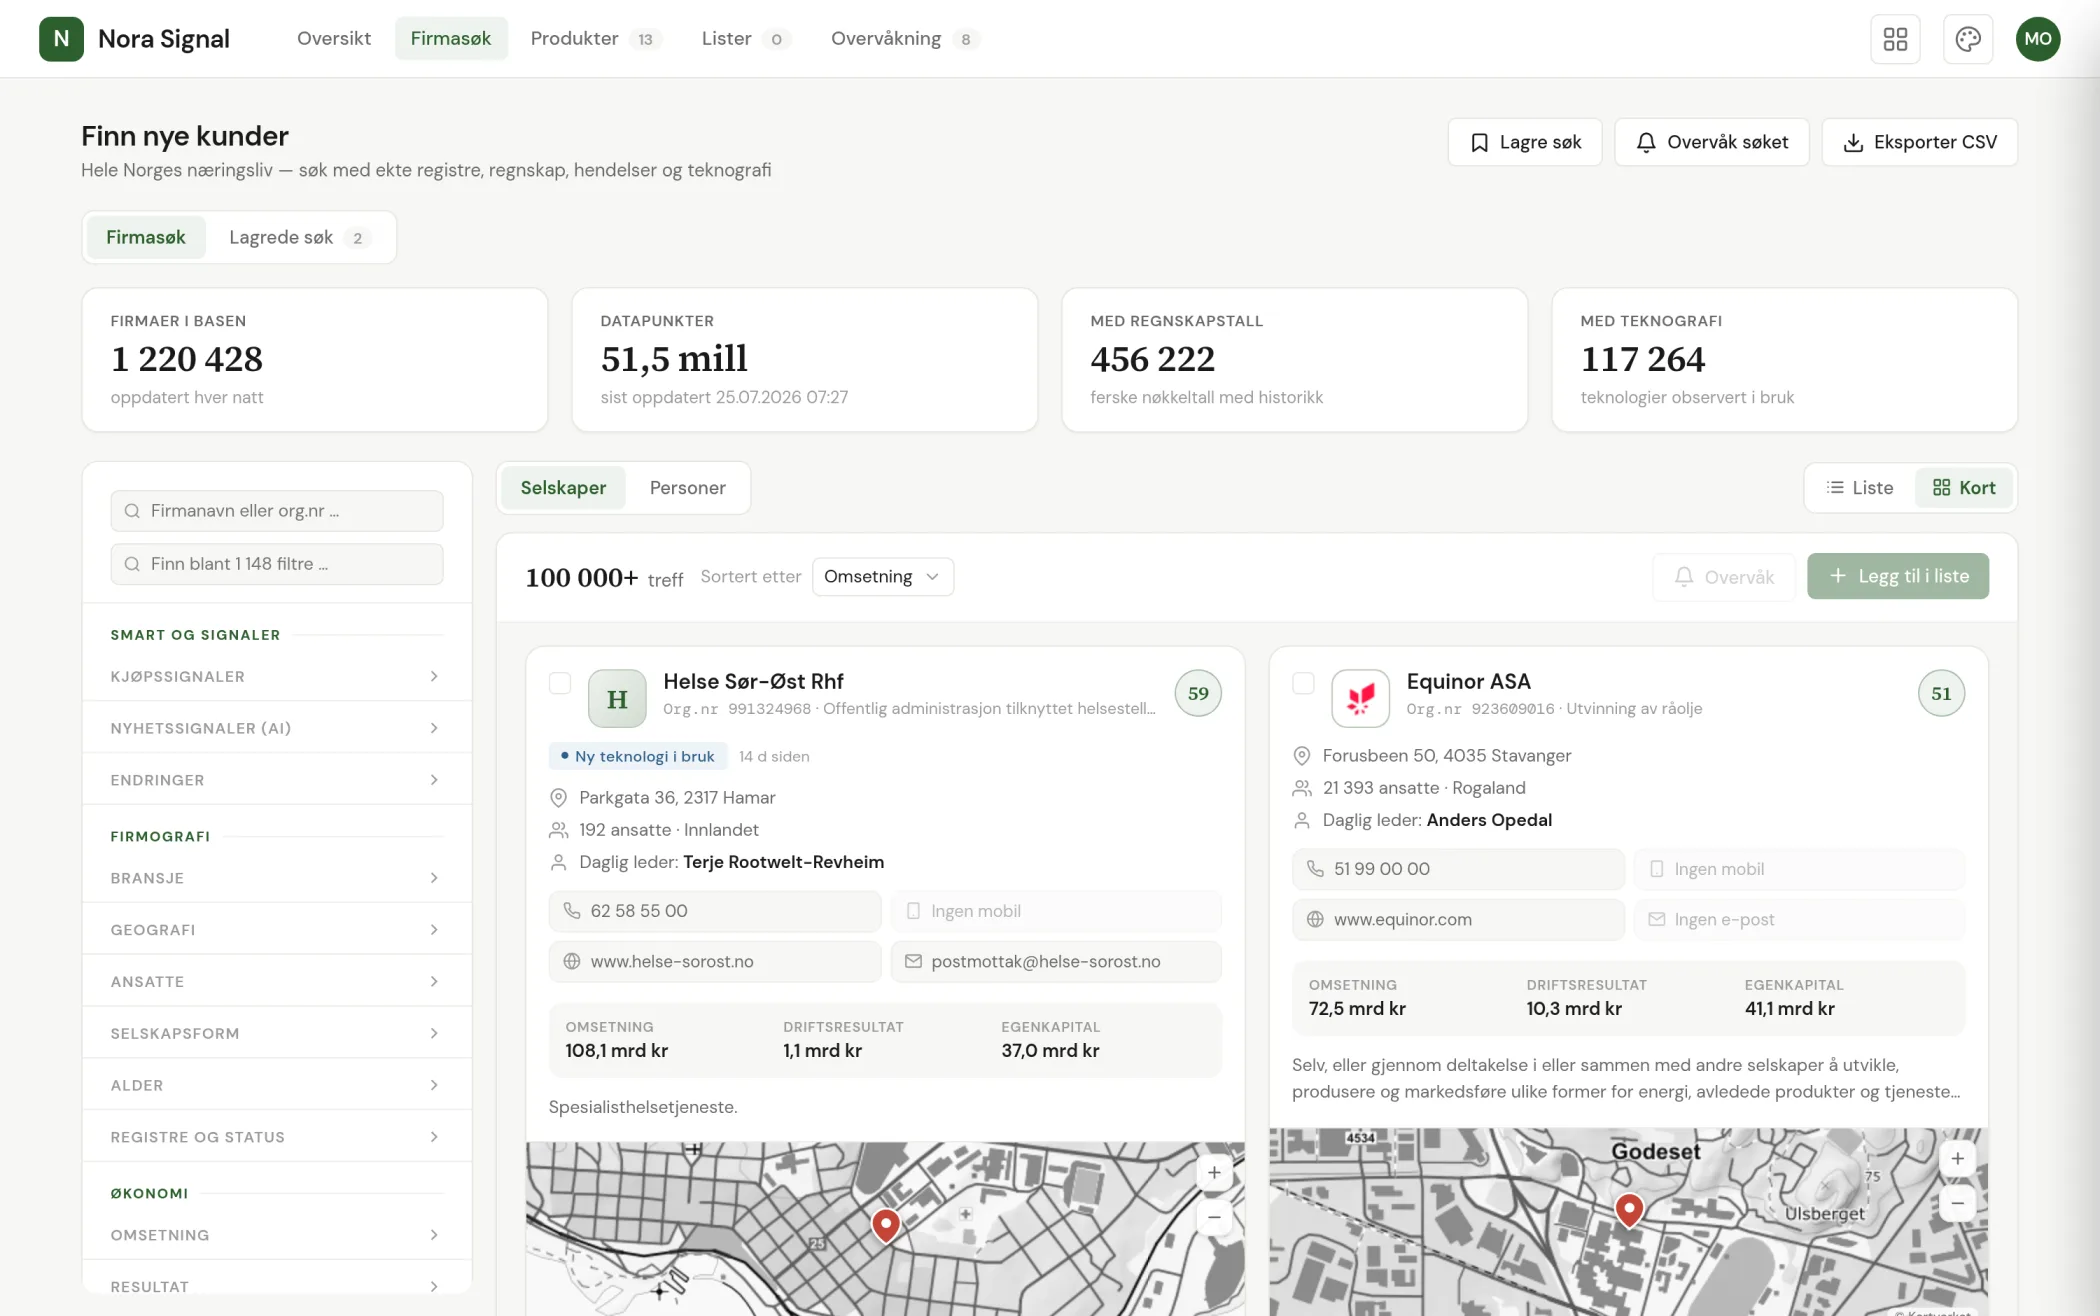Zoom in on the Stavanger map
Viewport: 2100px width, 1316px height.
click(1958, 1159)
